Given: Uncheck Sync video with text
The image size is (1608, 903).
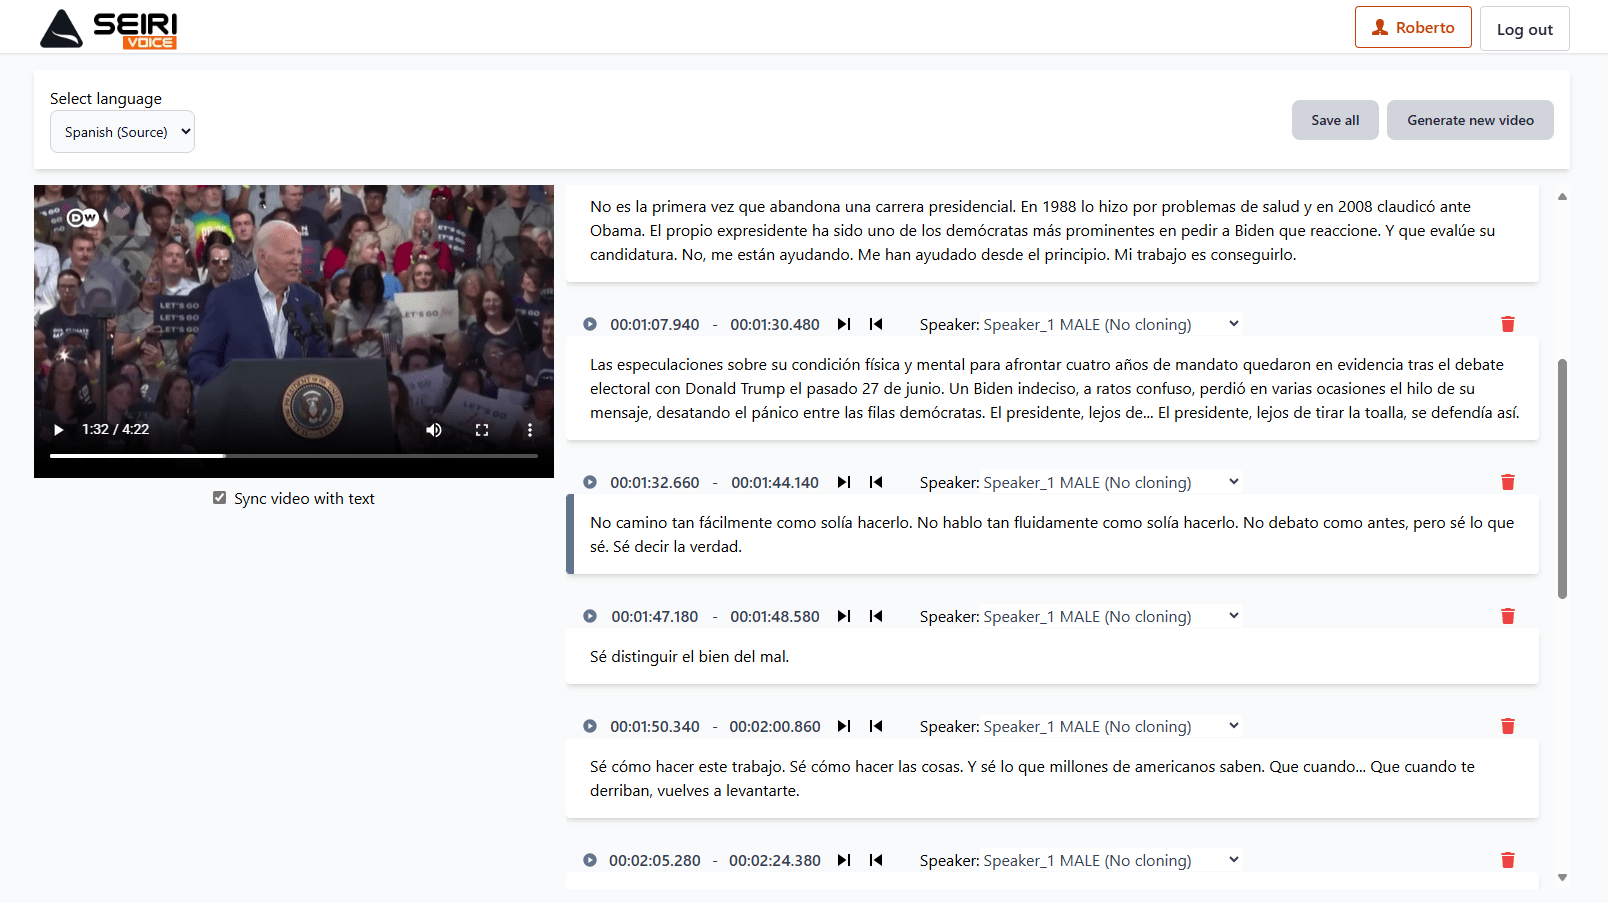Looking at the screenshot, I should tap(219, 498).
